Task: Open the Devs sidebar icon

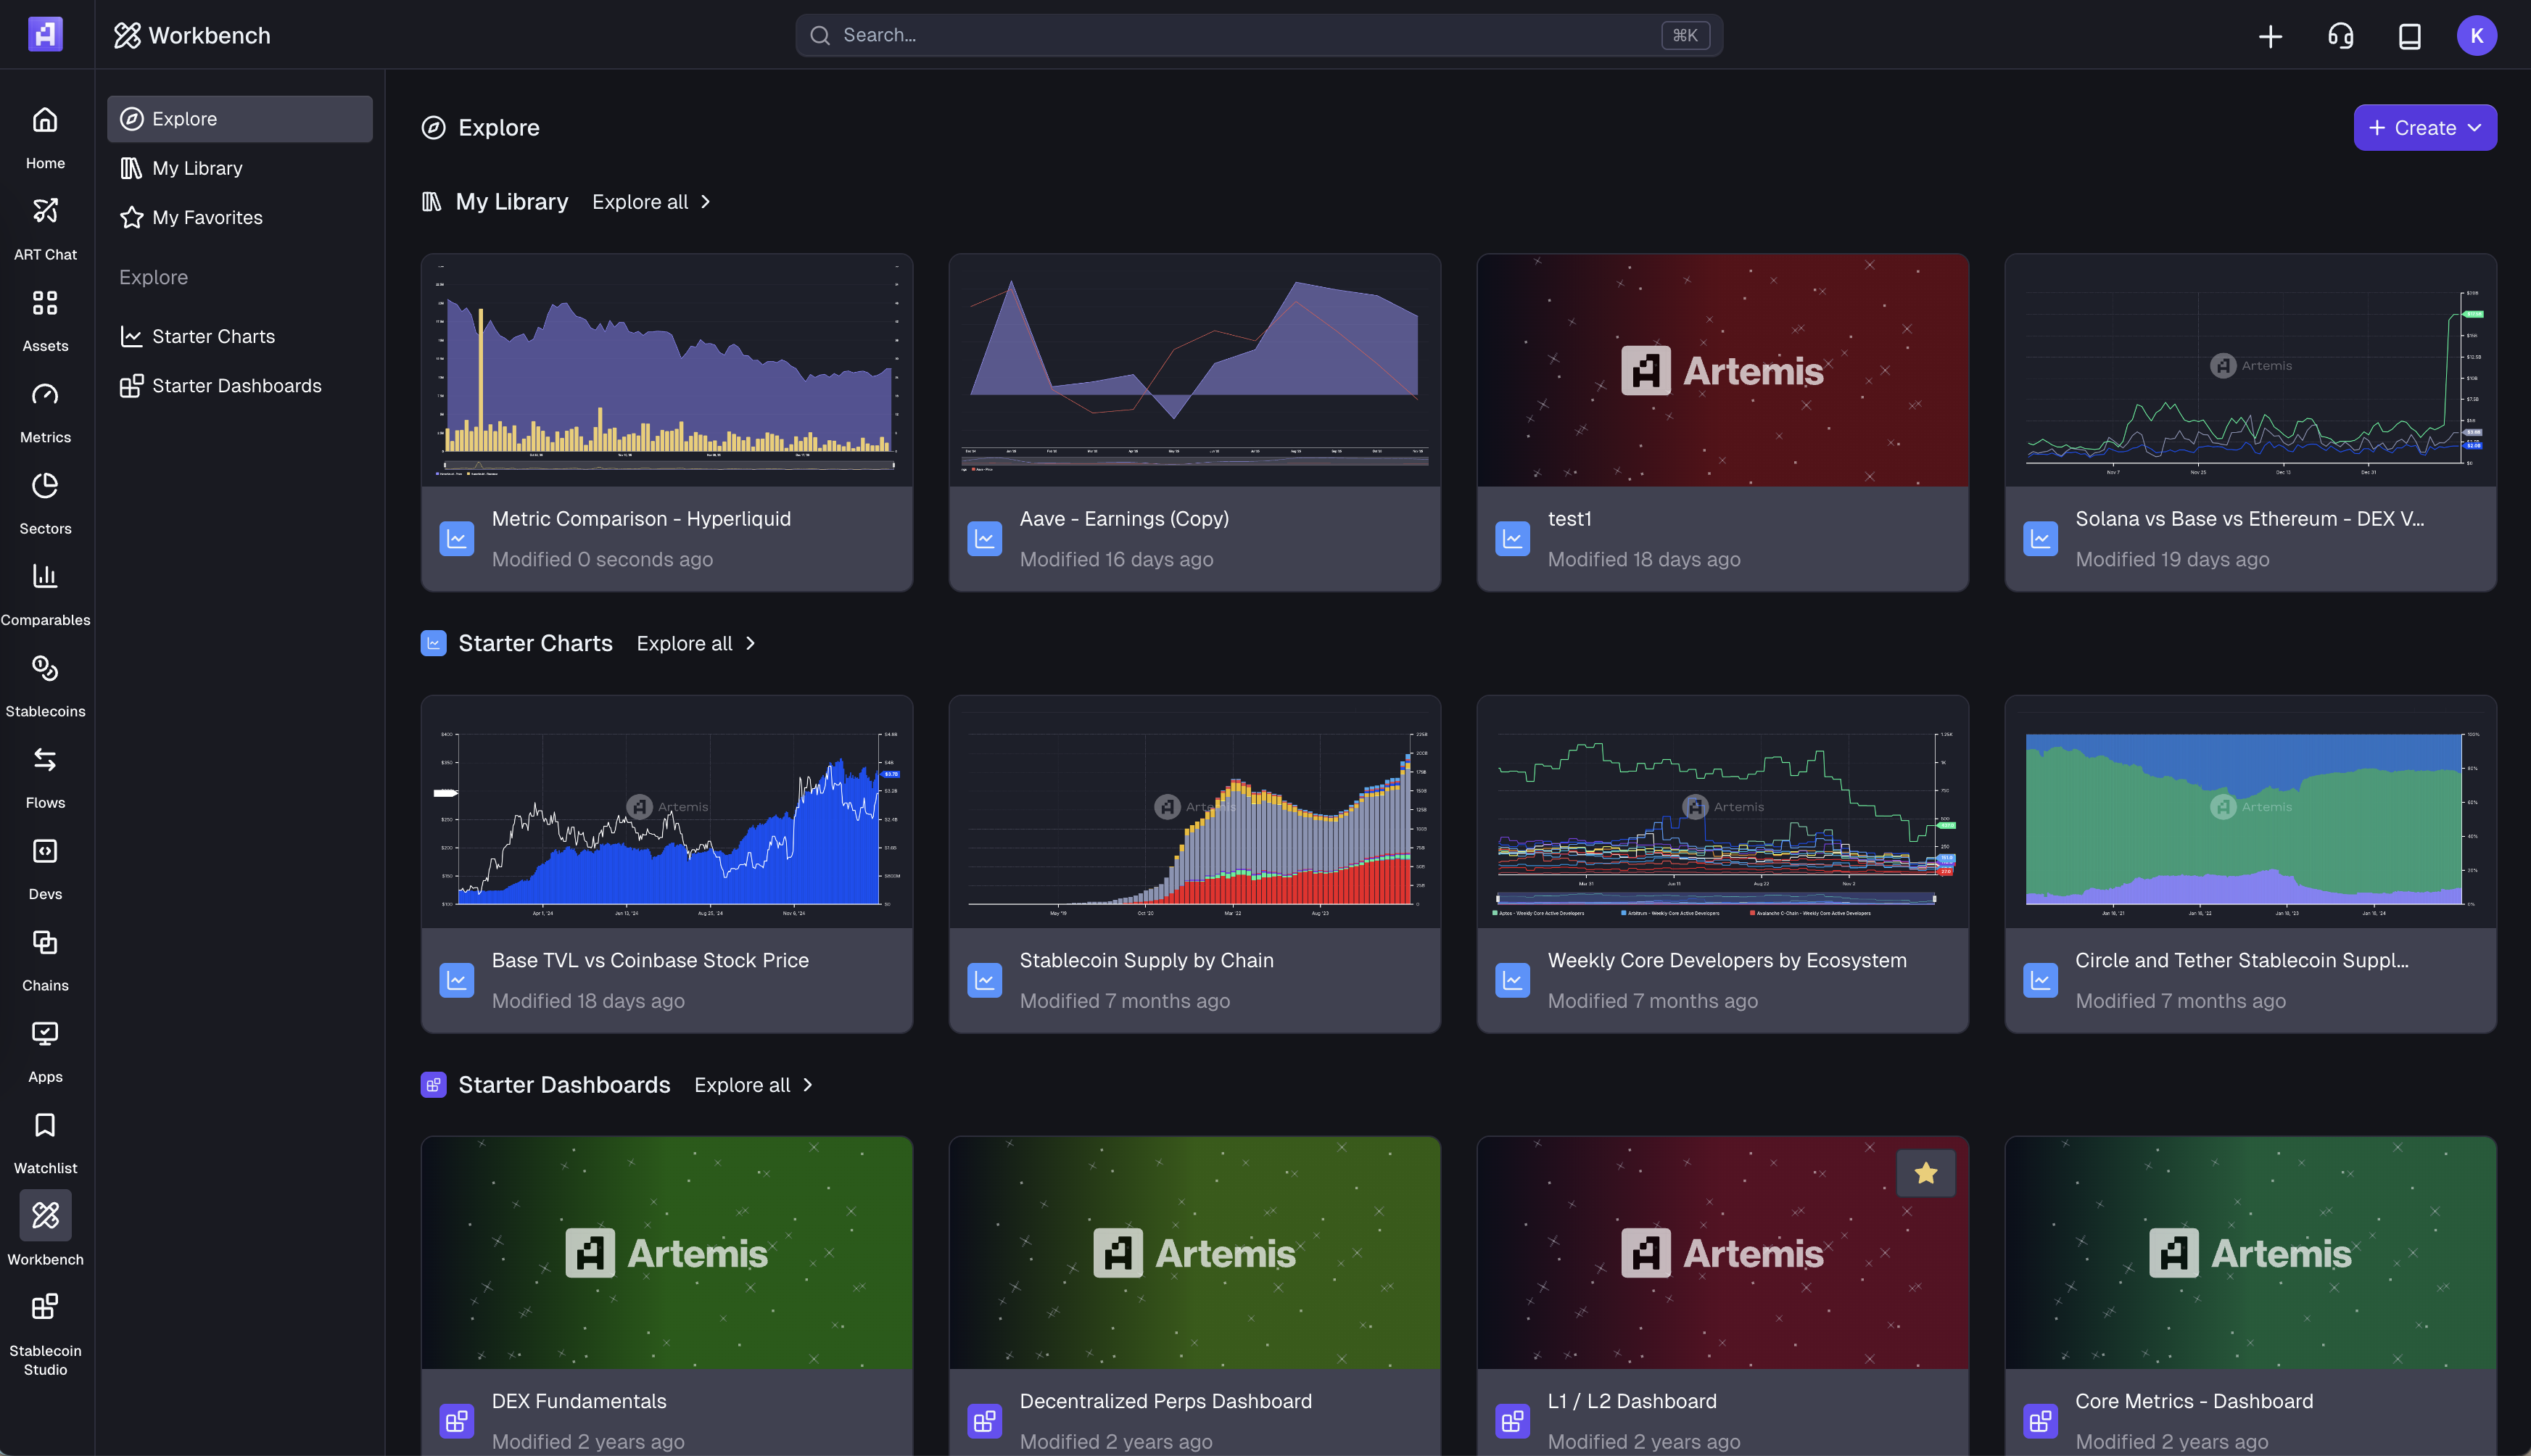Action: 45,866
